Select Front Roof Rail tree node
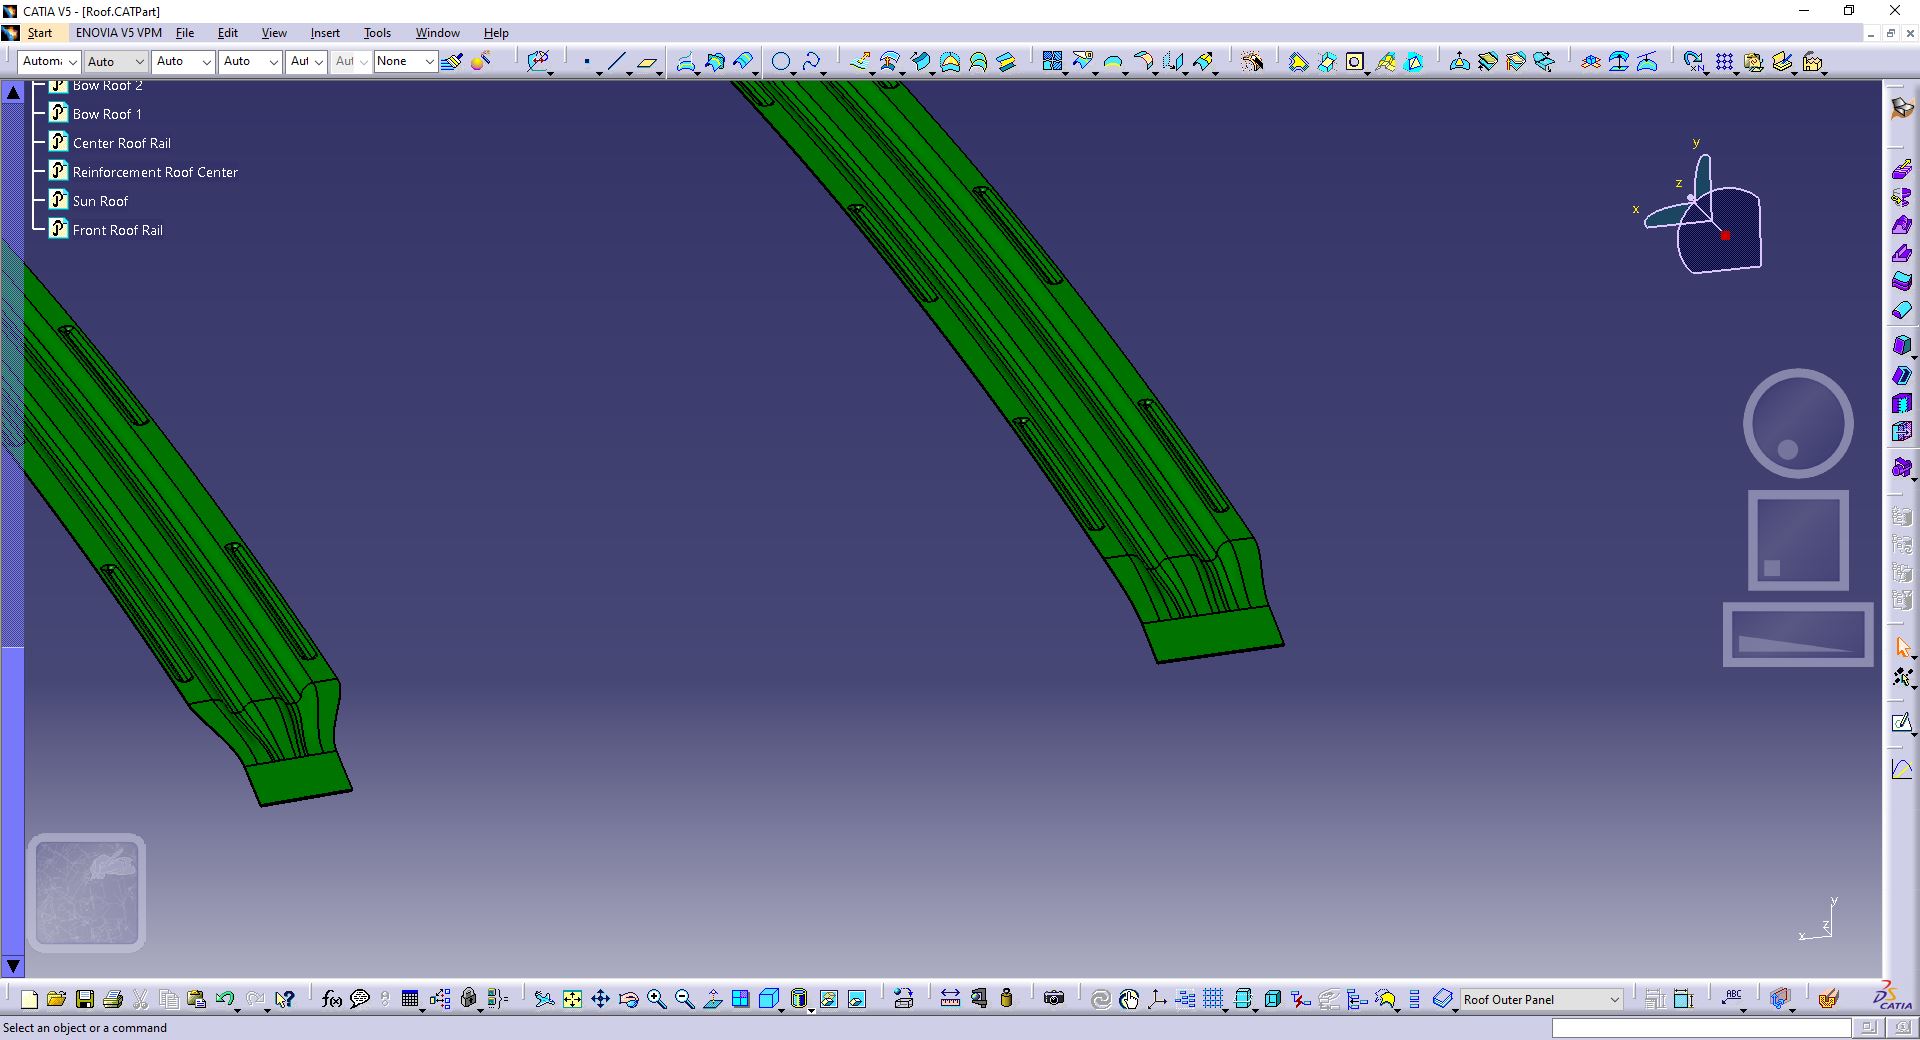Viewport: 1920px width, 1040px height. click(x=118, y=230)
